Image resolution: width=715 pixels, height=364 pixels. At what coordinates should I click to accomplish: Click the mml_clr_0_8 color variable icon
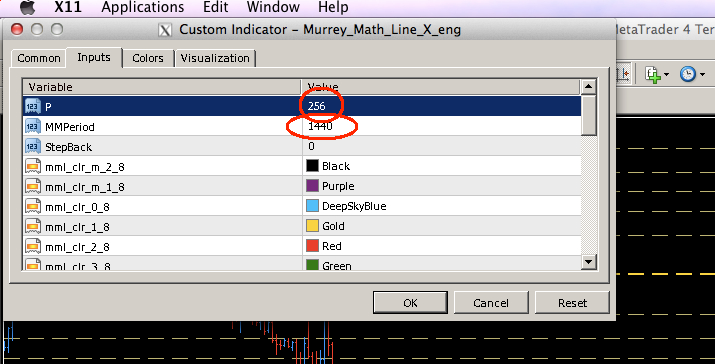[33, 207]
